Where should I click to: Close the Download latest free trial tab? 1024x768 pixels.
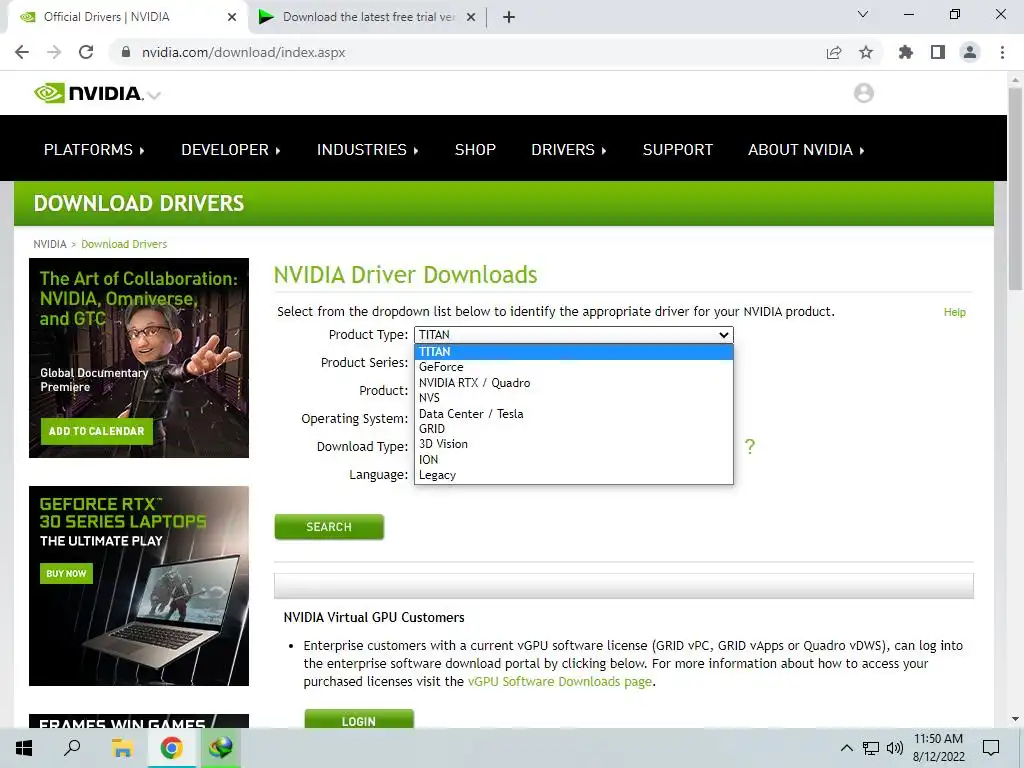(471, 17)
